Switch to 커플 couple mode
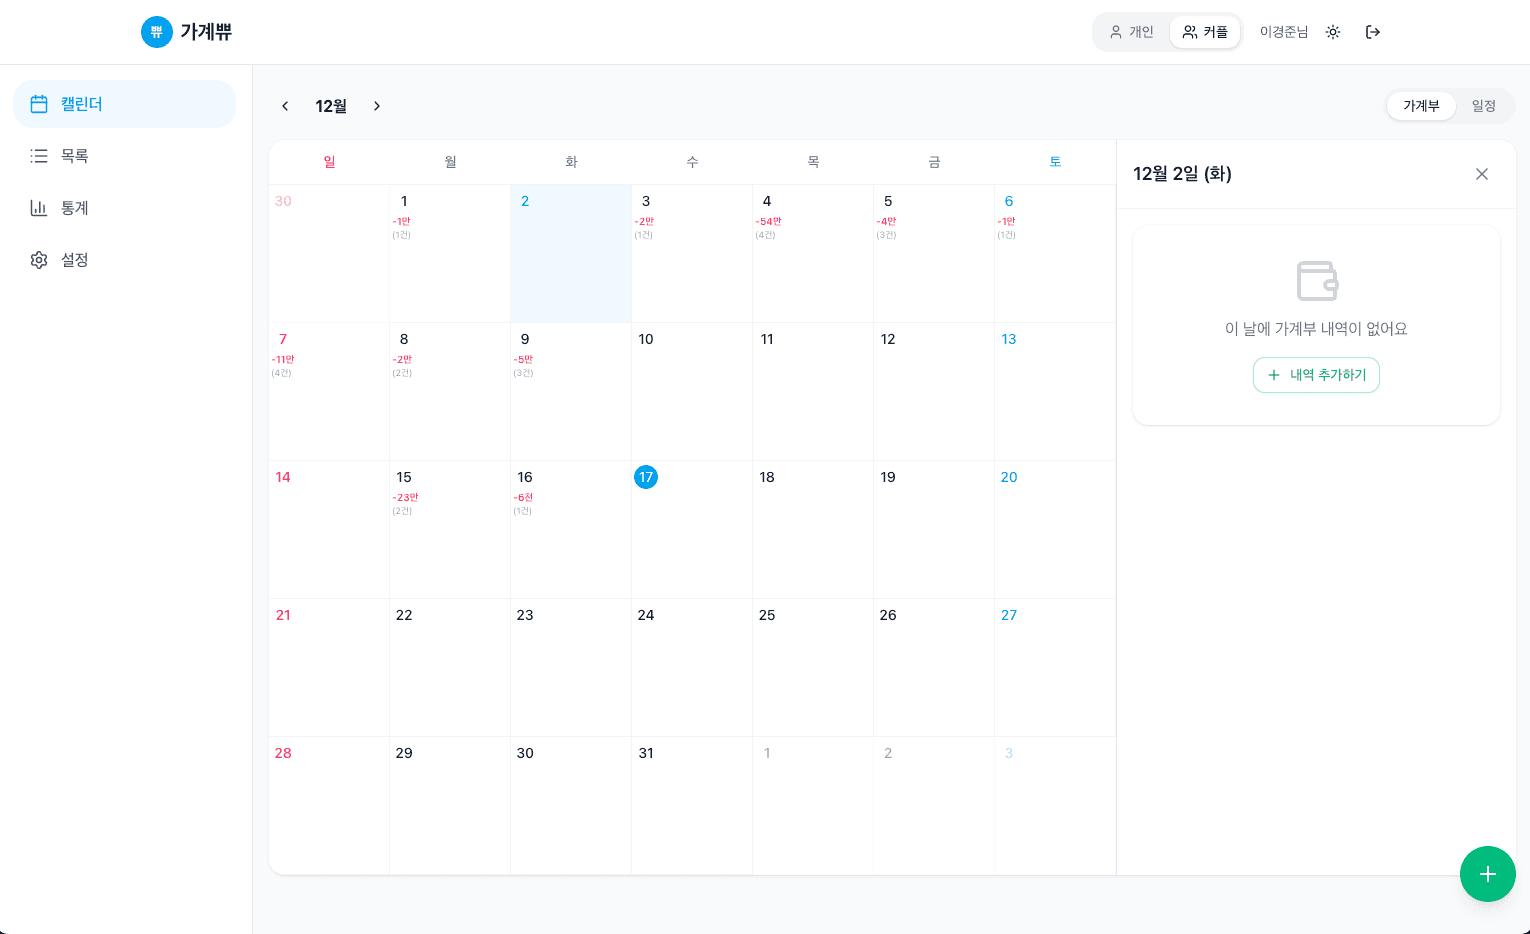The image size is (1530, 934). (x=1205, y=32)
